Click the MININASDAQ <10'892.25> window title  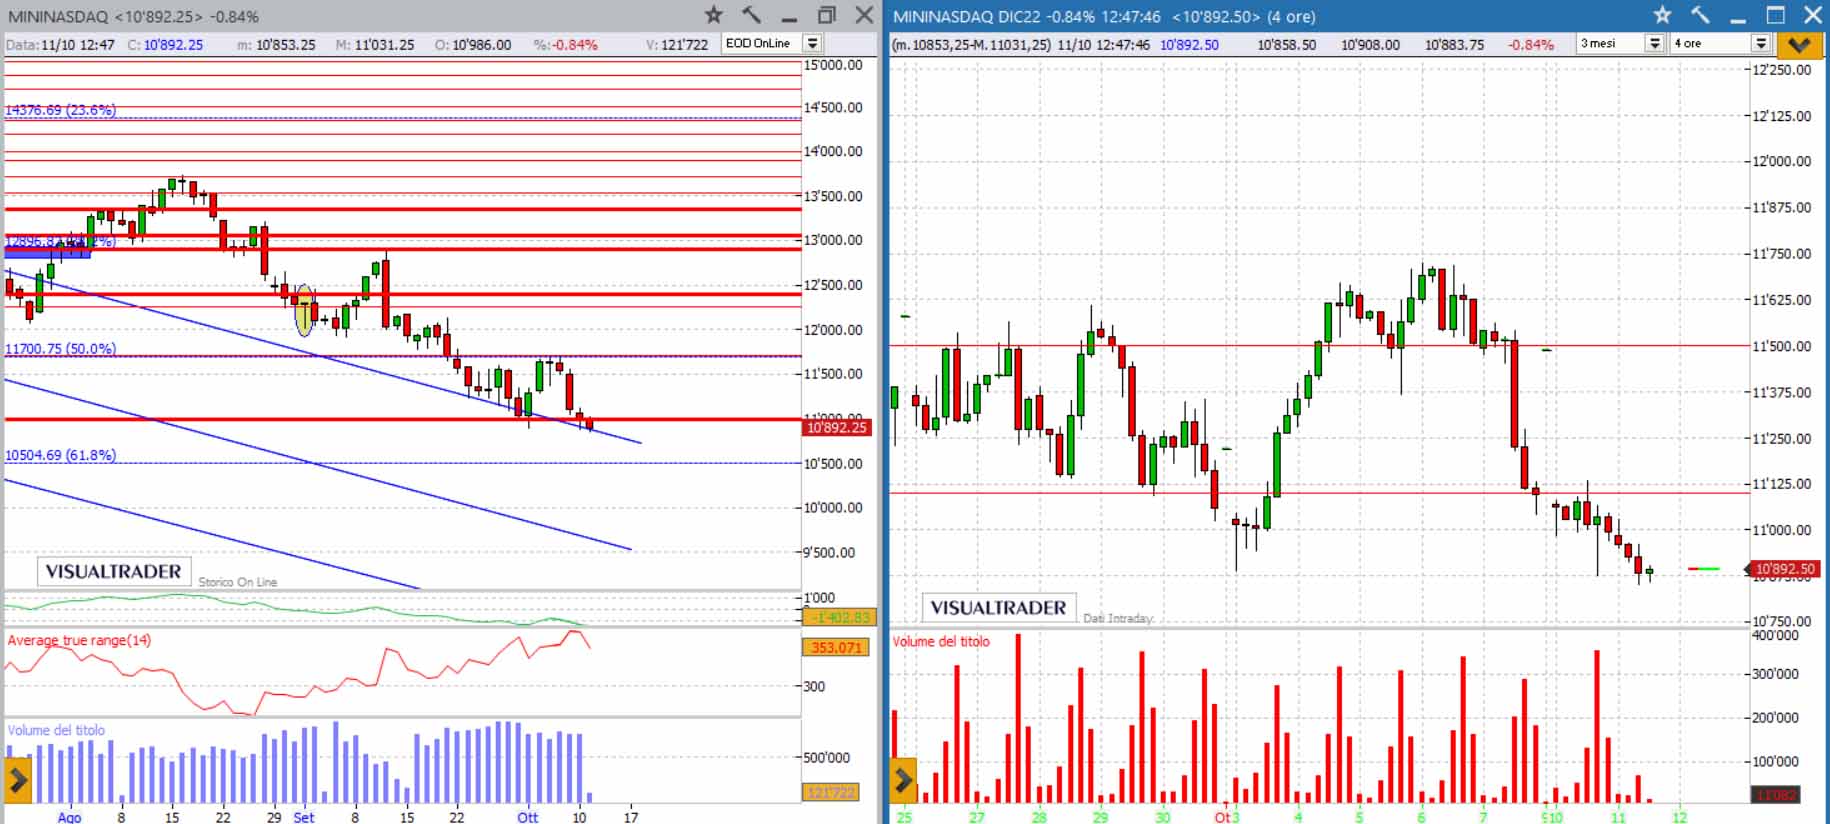133,16
